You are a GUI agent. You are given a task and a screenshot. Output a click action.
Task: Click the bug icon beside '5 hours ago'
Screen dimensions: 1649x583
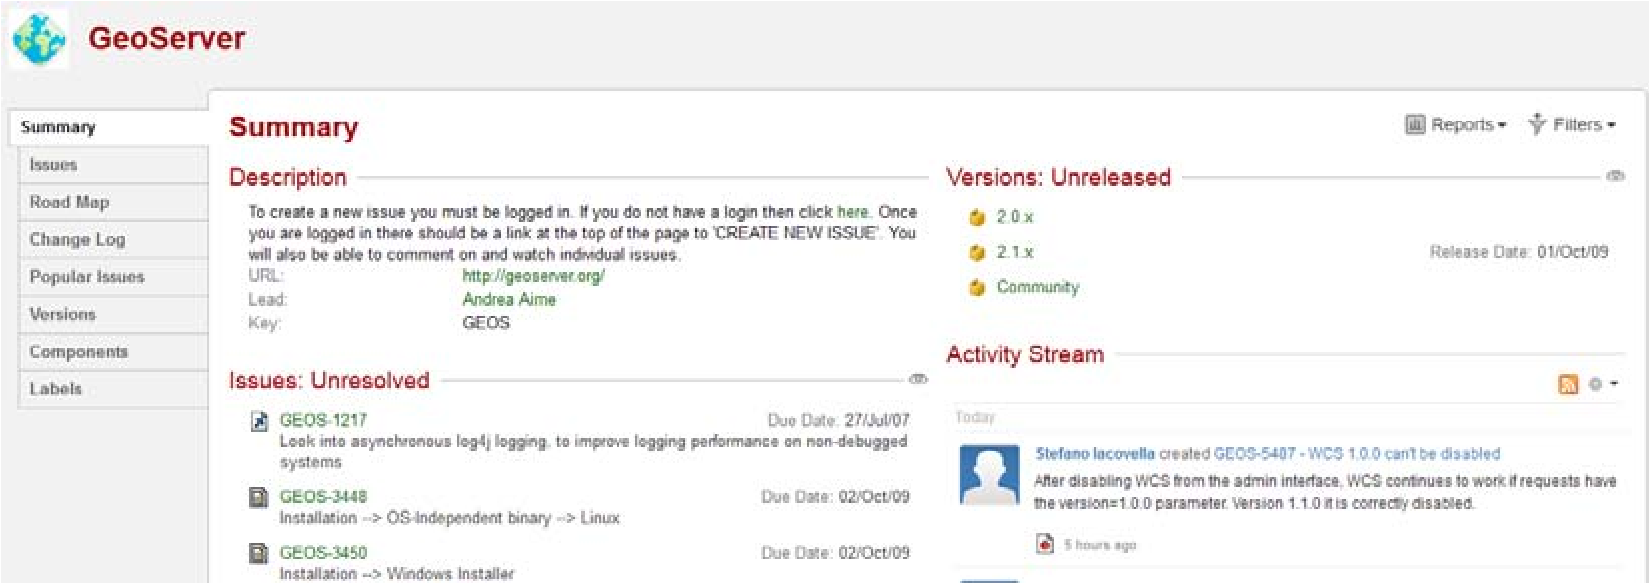[x=1045, y=544]
